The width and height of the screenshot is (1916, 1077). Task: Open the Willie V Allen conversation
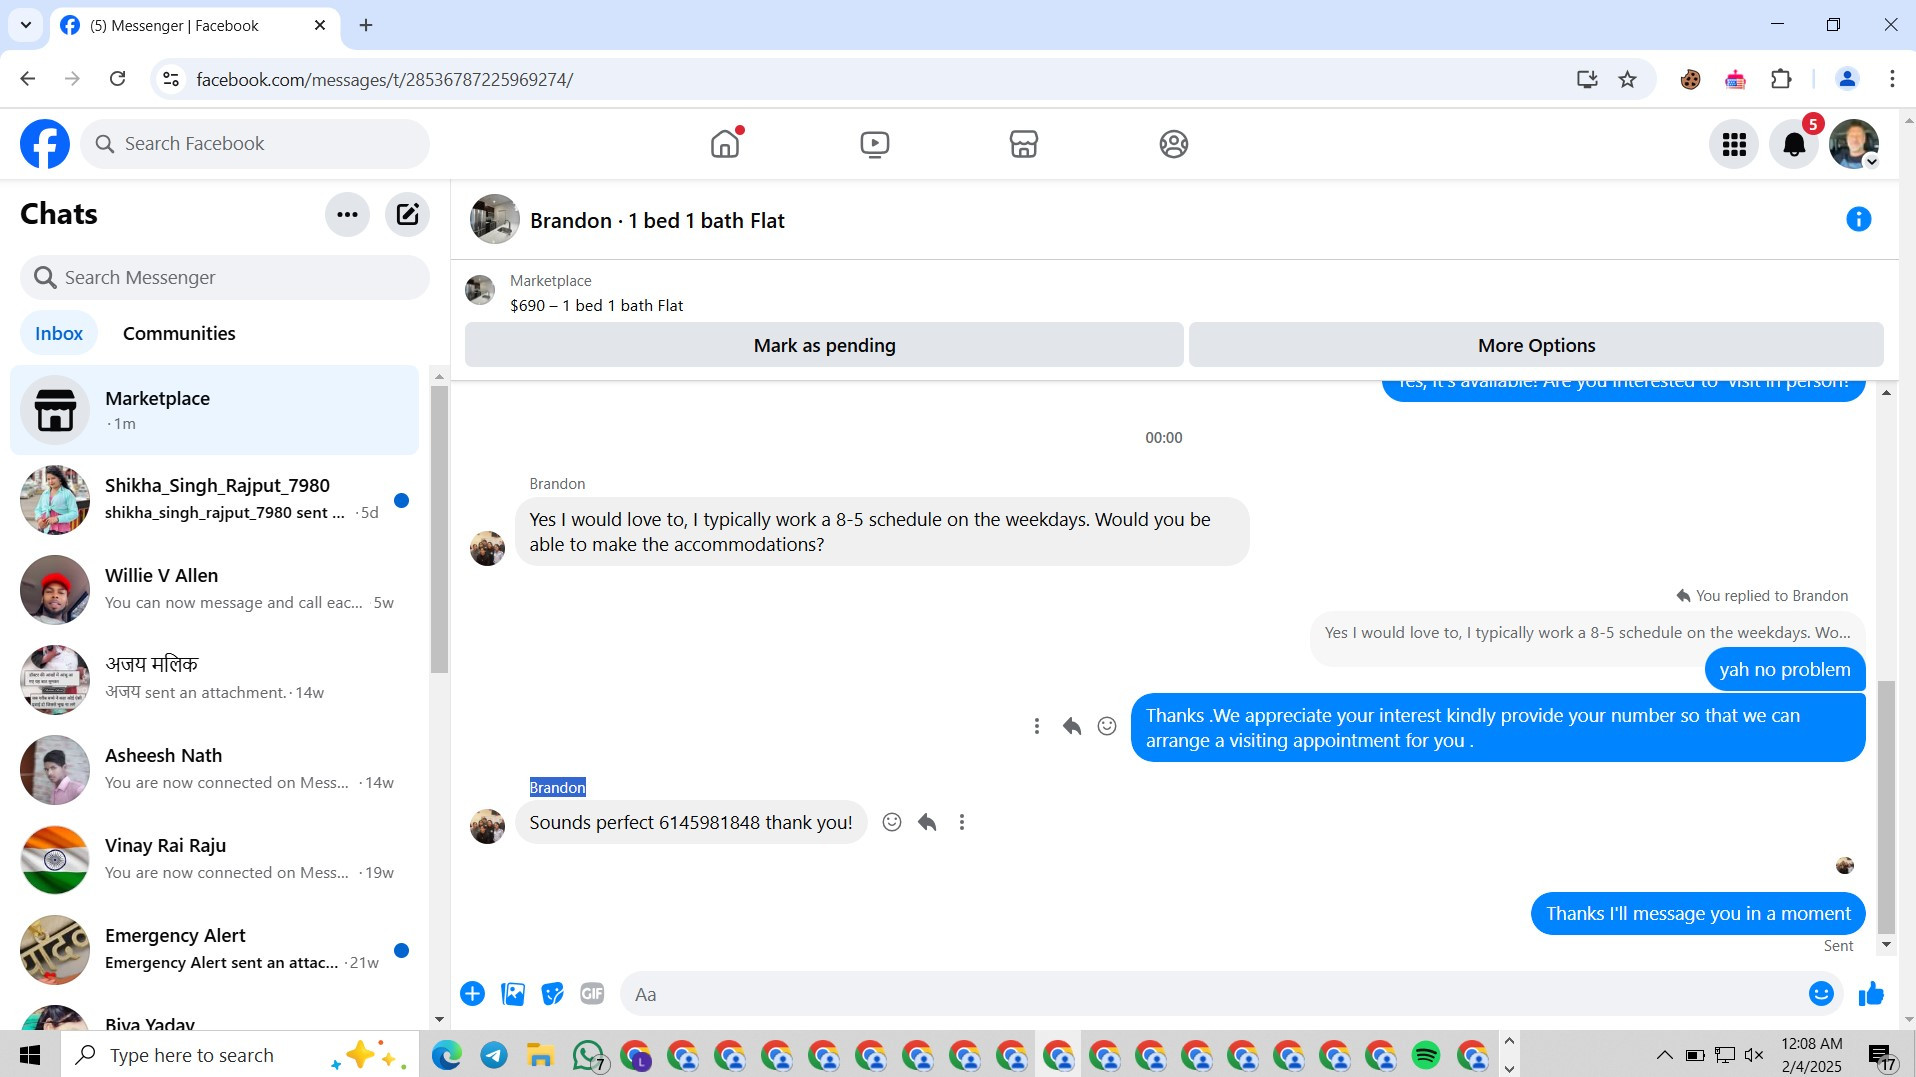(x=215, y=590)
